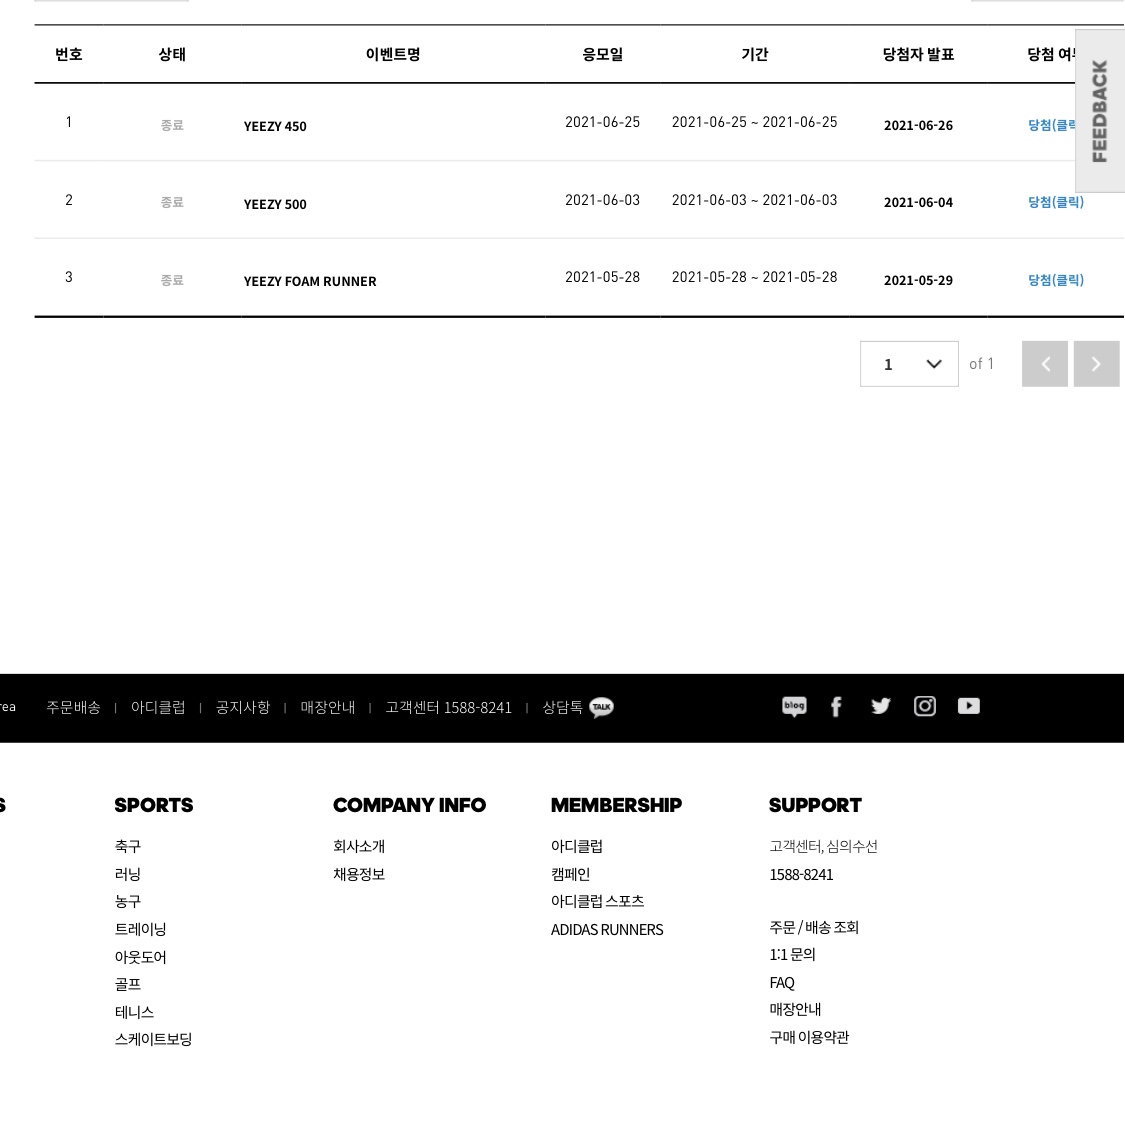Image resolution: width=1125 pixels, height=1126 pixels.
Task: Open 축구 under SPORTS
Action: point(128,847)
